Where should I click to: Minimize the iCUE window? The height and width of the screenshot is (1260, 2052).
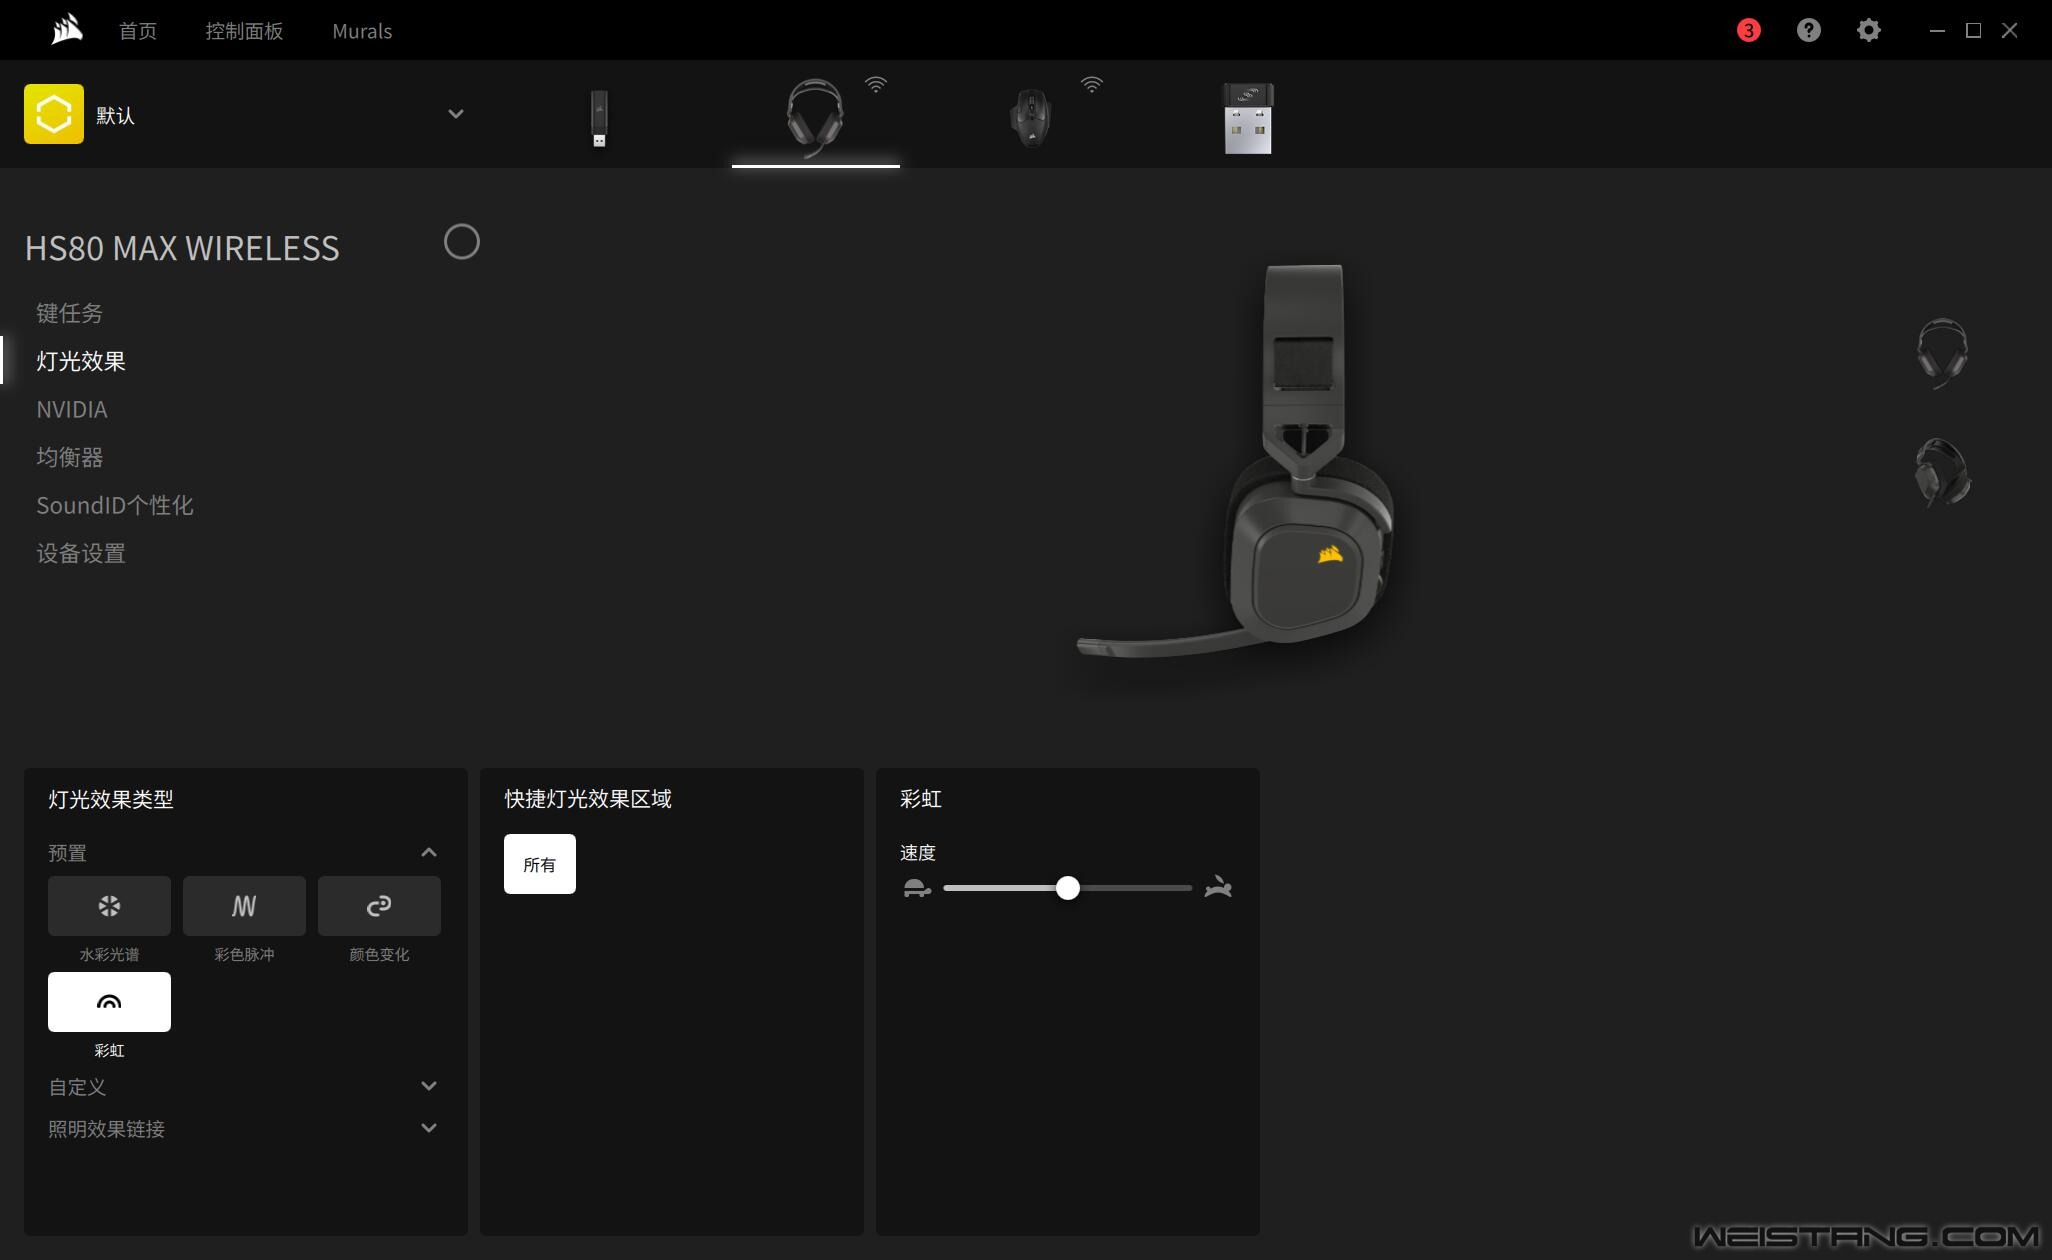(x=1937, y=31)
